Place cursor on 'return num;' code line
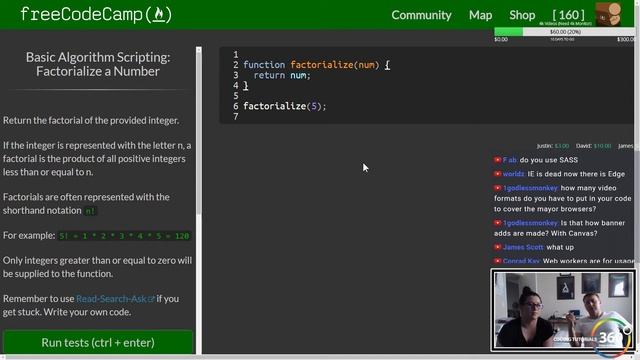This screenshot has width=640, height=360. (x=282, y=75)
